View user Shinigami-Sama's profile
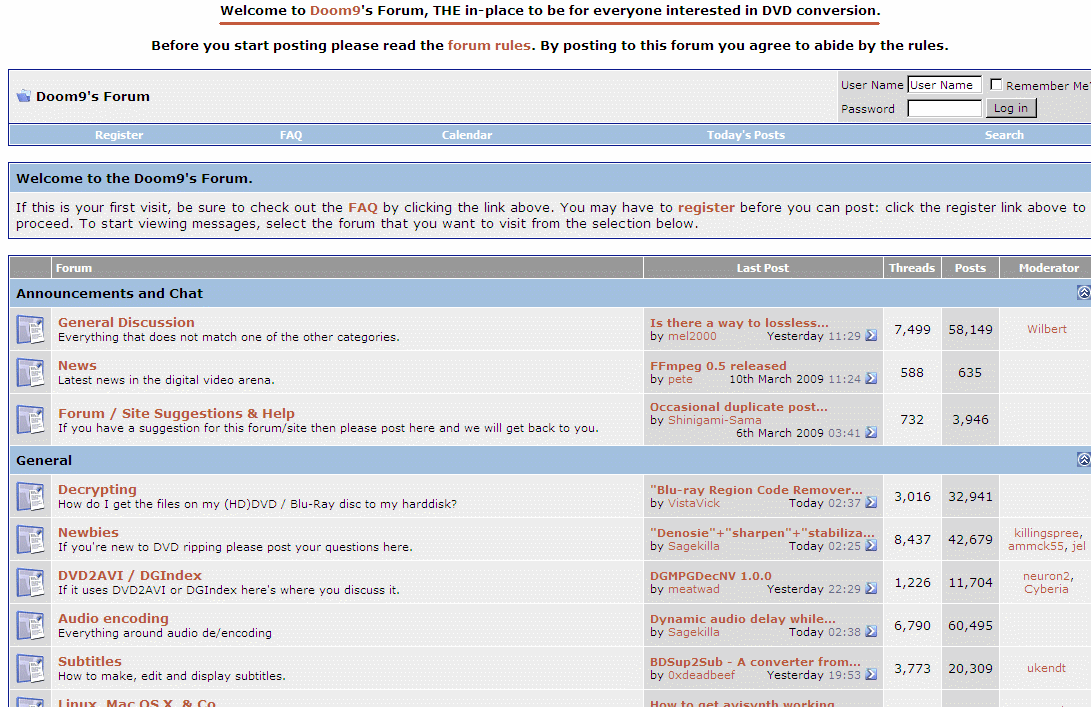This screenshot has width=1091, height=707. tap(715, 420)
